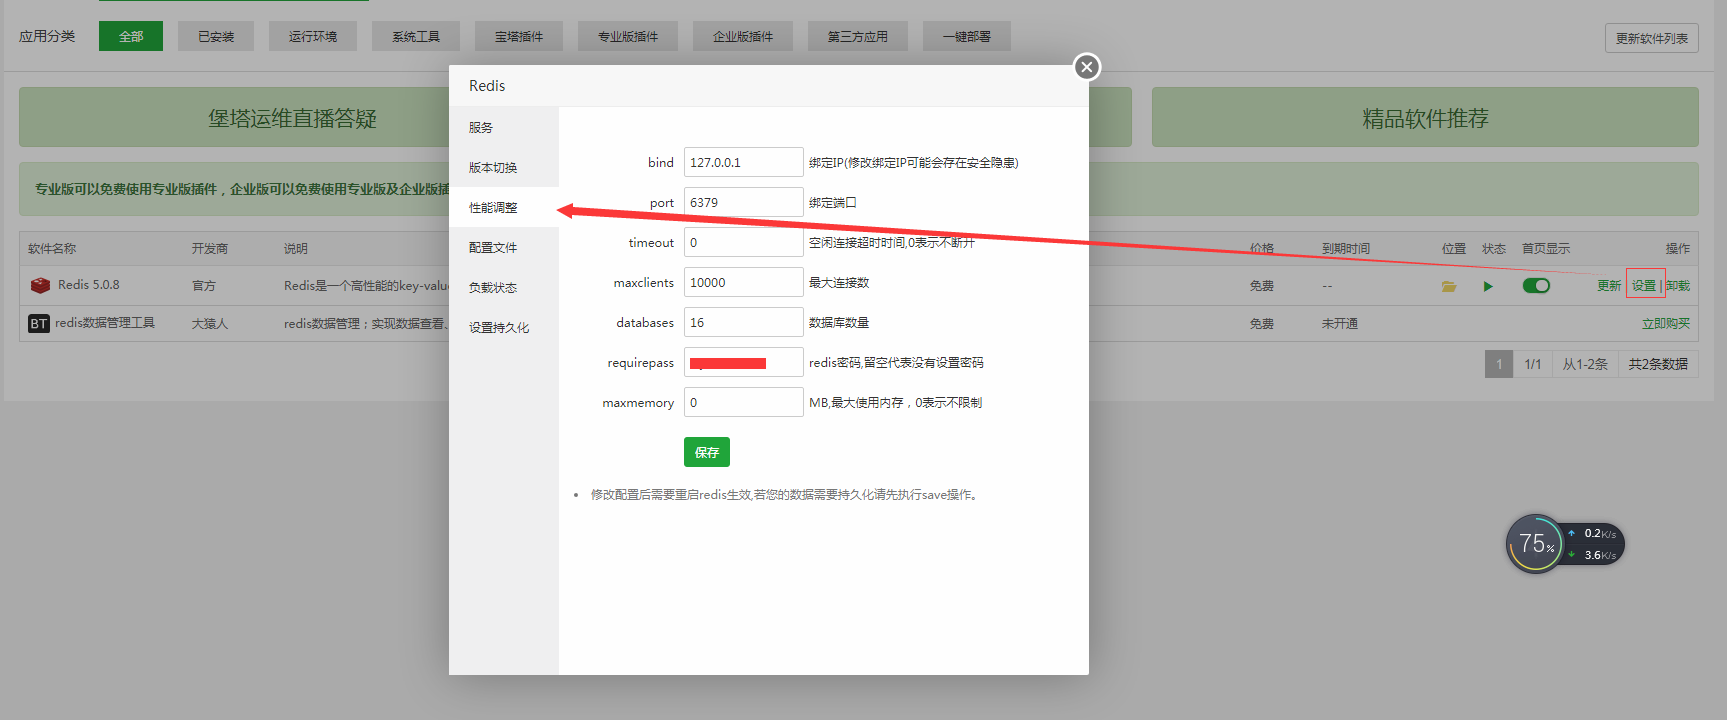Filter apps by 企业版插件
Screen dimensions: 1727x720
click(x=743, y=36)
